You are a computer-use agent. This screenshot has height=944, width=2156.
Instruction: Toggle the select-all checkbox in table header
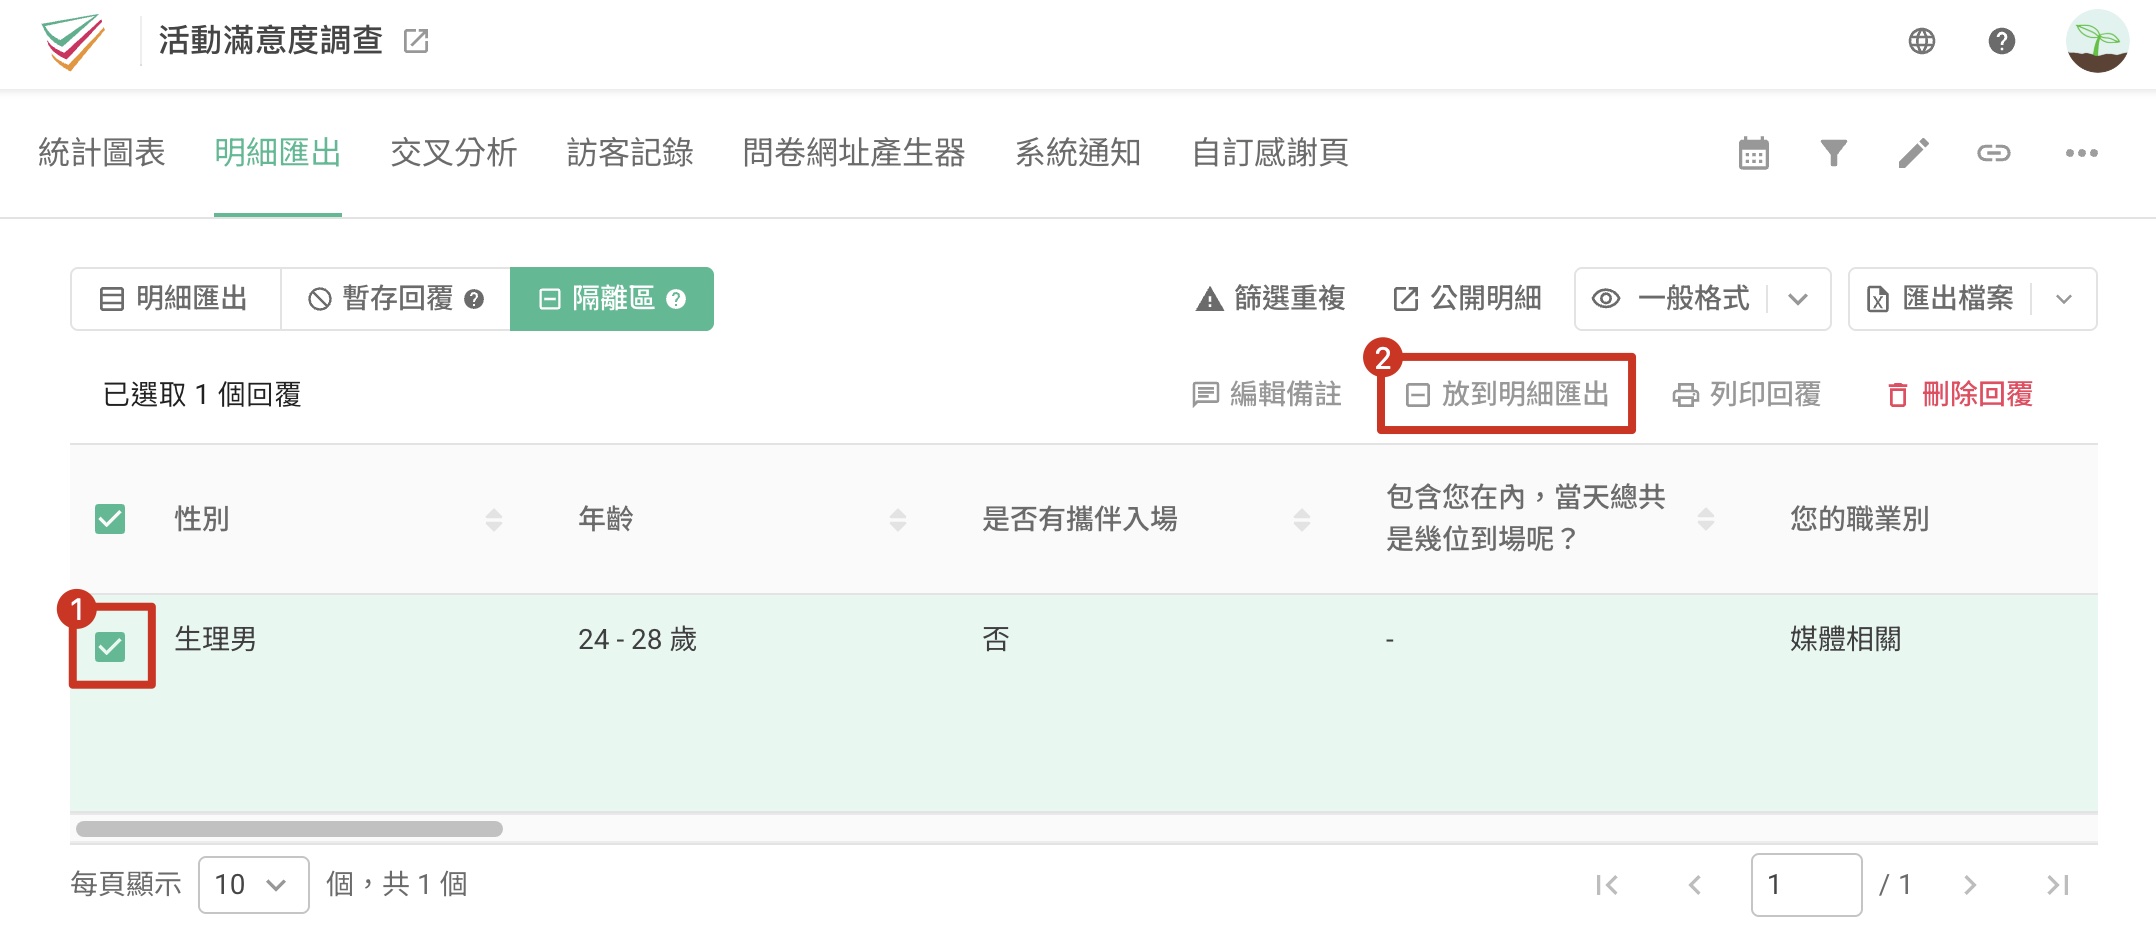coord(110,519)
